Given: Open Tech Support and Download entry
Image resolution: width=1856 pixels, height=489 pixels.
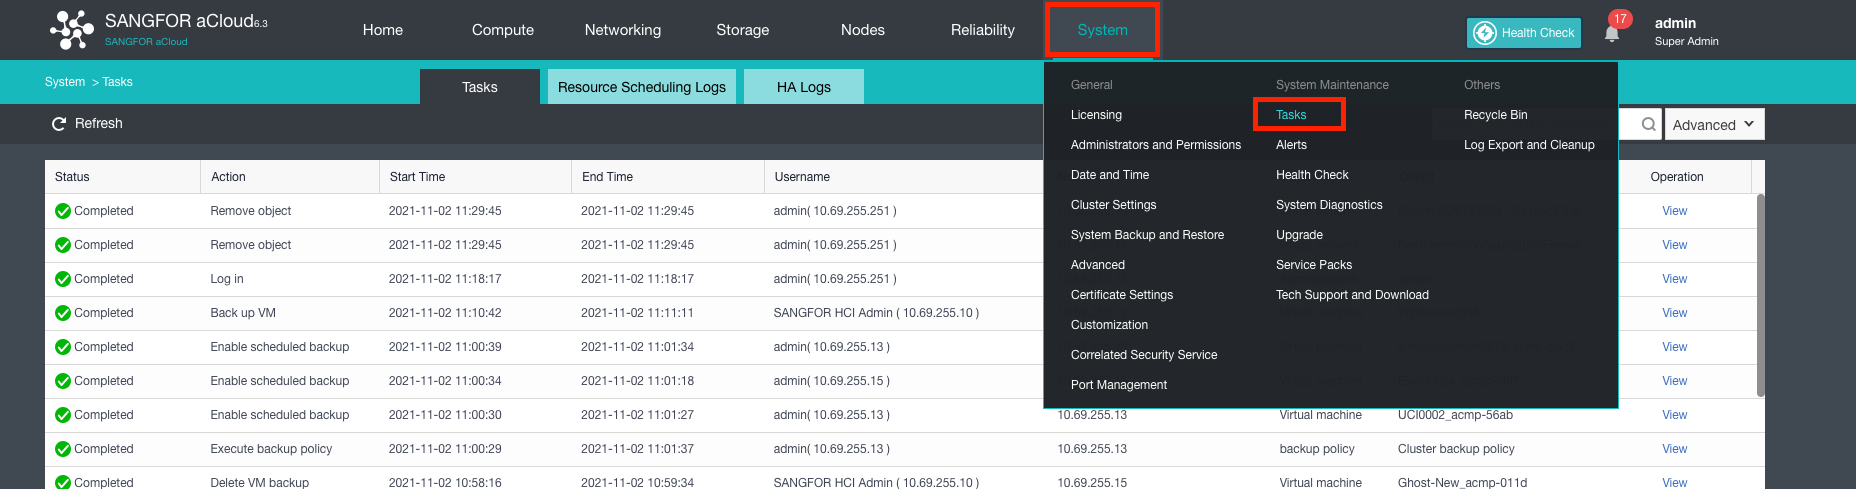Looking at the screenshot, I should [1352, 295].
